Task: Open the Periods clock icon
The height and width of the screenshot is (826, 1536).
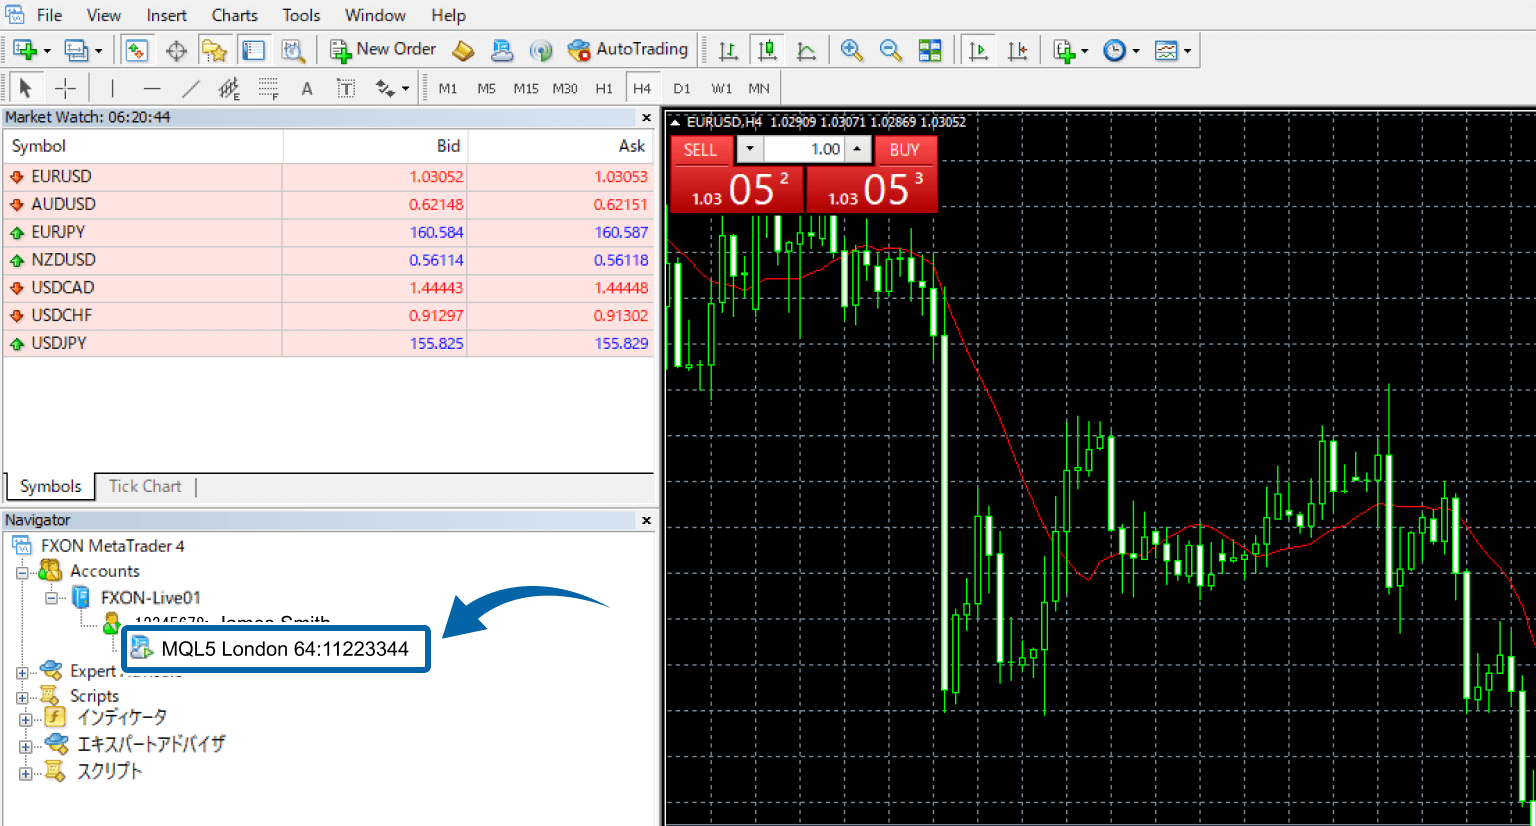Action: pos(1114,50)
